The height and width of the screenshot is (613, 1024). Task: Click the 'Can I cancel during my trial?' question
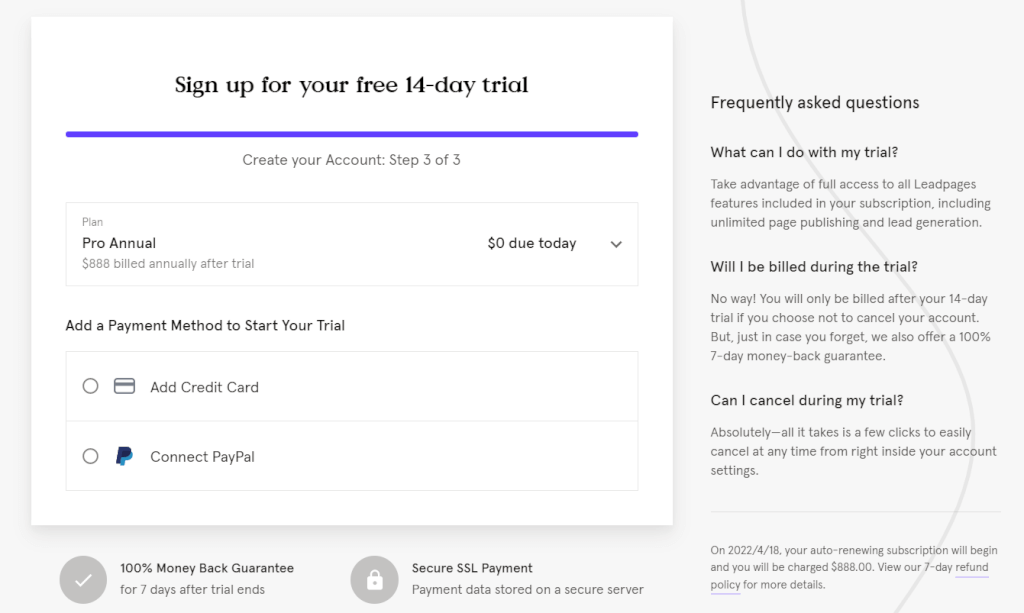click(807, 400)
